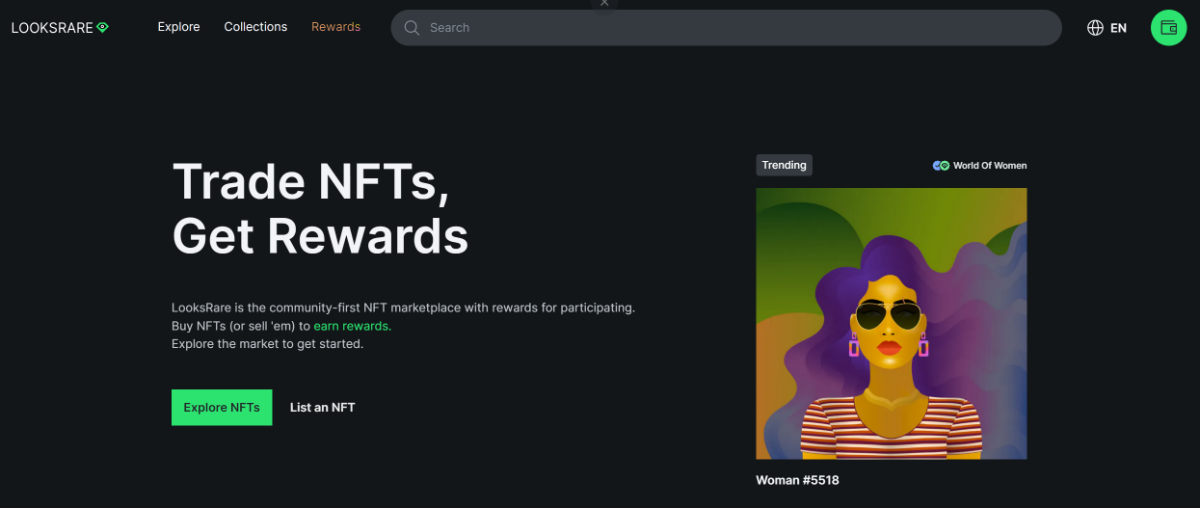Click the Woman #5518 title
The height and width of the screenshot is (508, 1200).
point(797,480)
